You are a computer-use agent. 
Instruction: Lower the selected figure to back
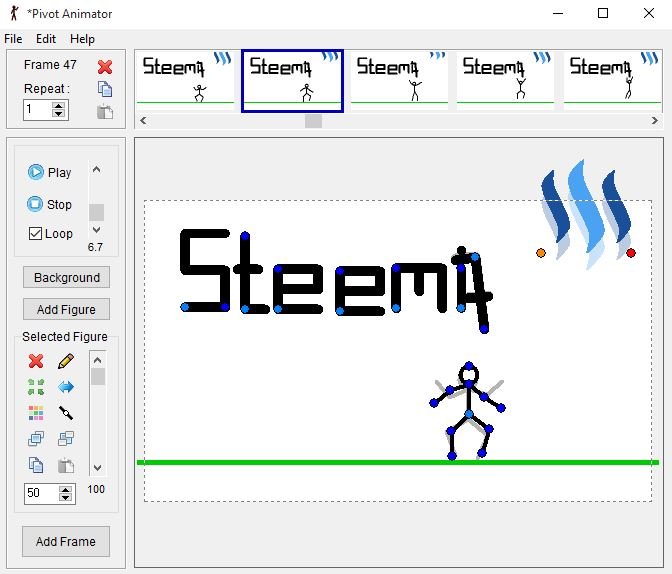pos(66,439)
